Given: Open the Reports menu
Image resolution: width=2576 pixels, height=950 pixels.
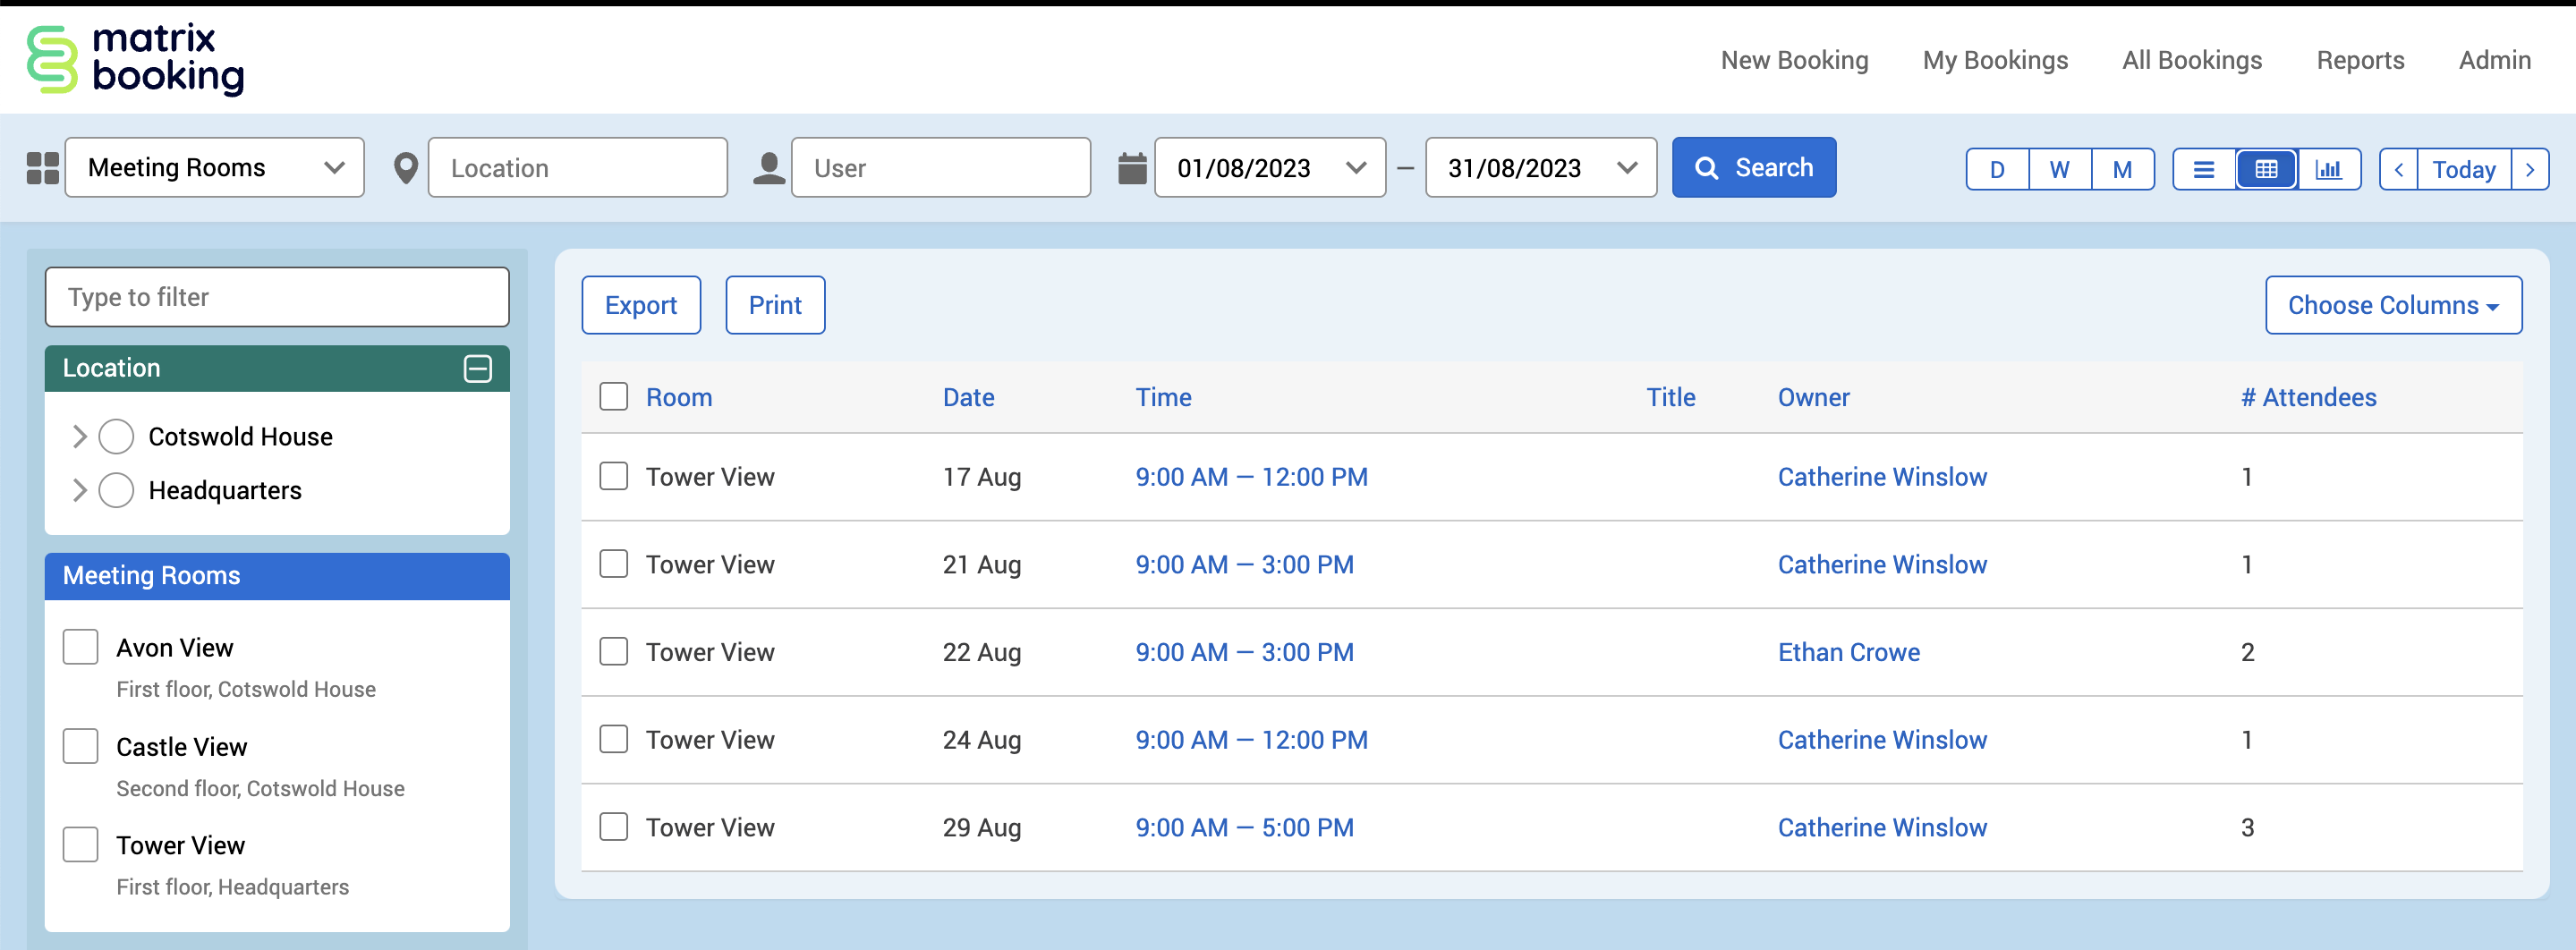Looking at the screenshot, I should click(x=2359, y=60).
